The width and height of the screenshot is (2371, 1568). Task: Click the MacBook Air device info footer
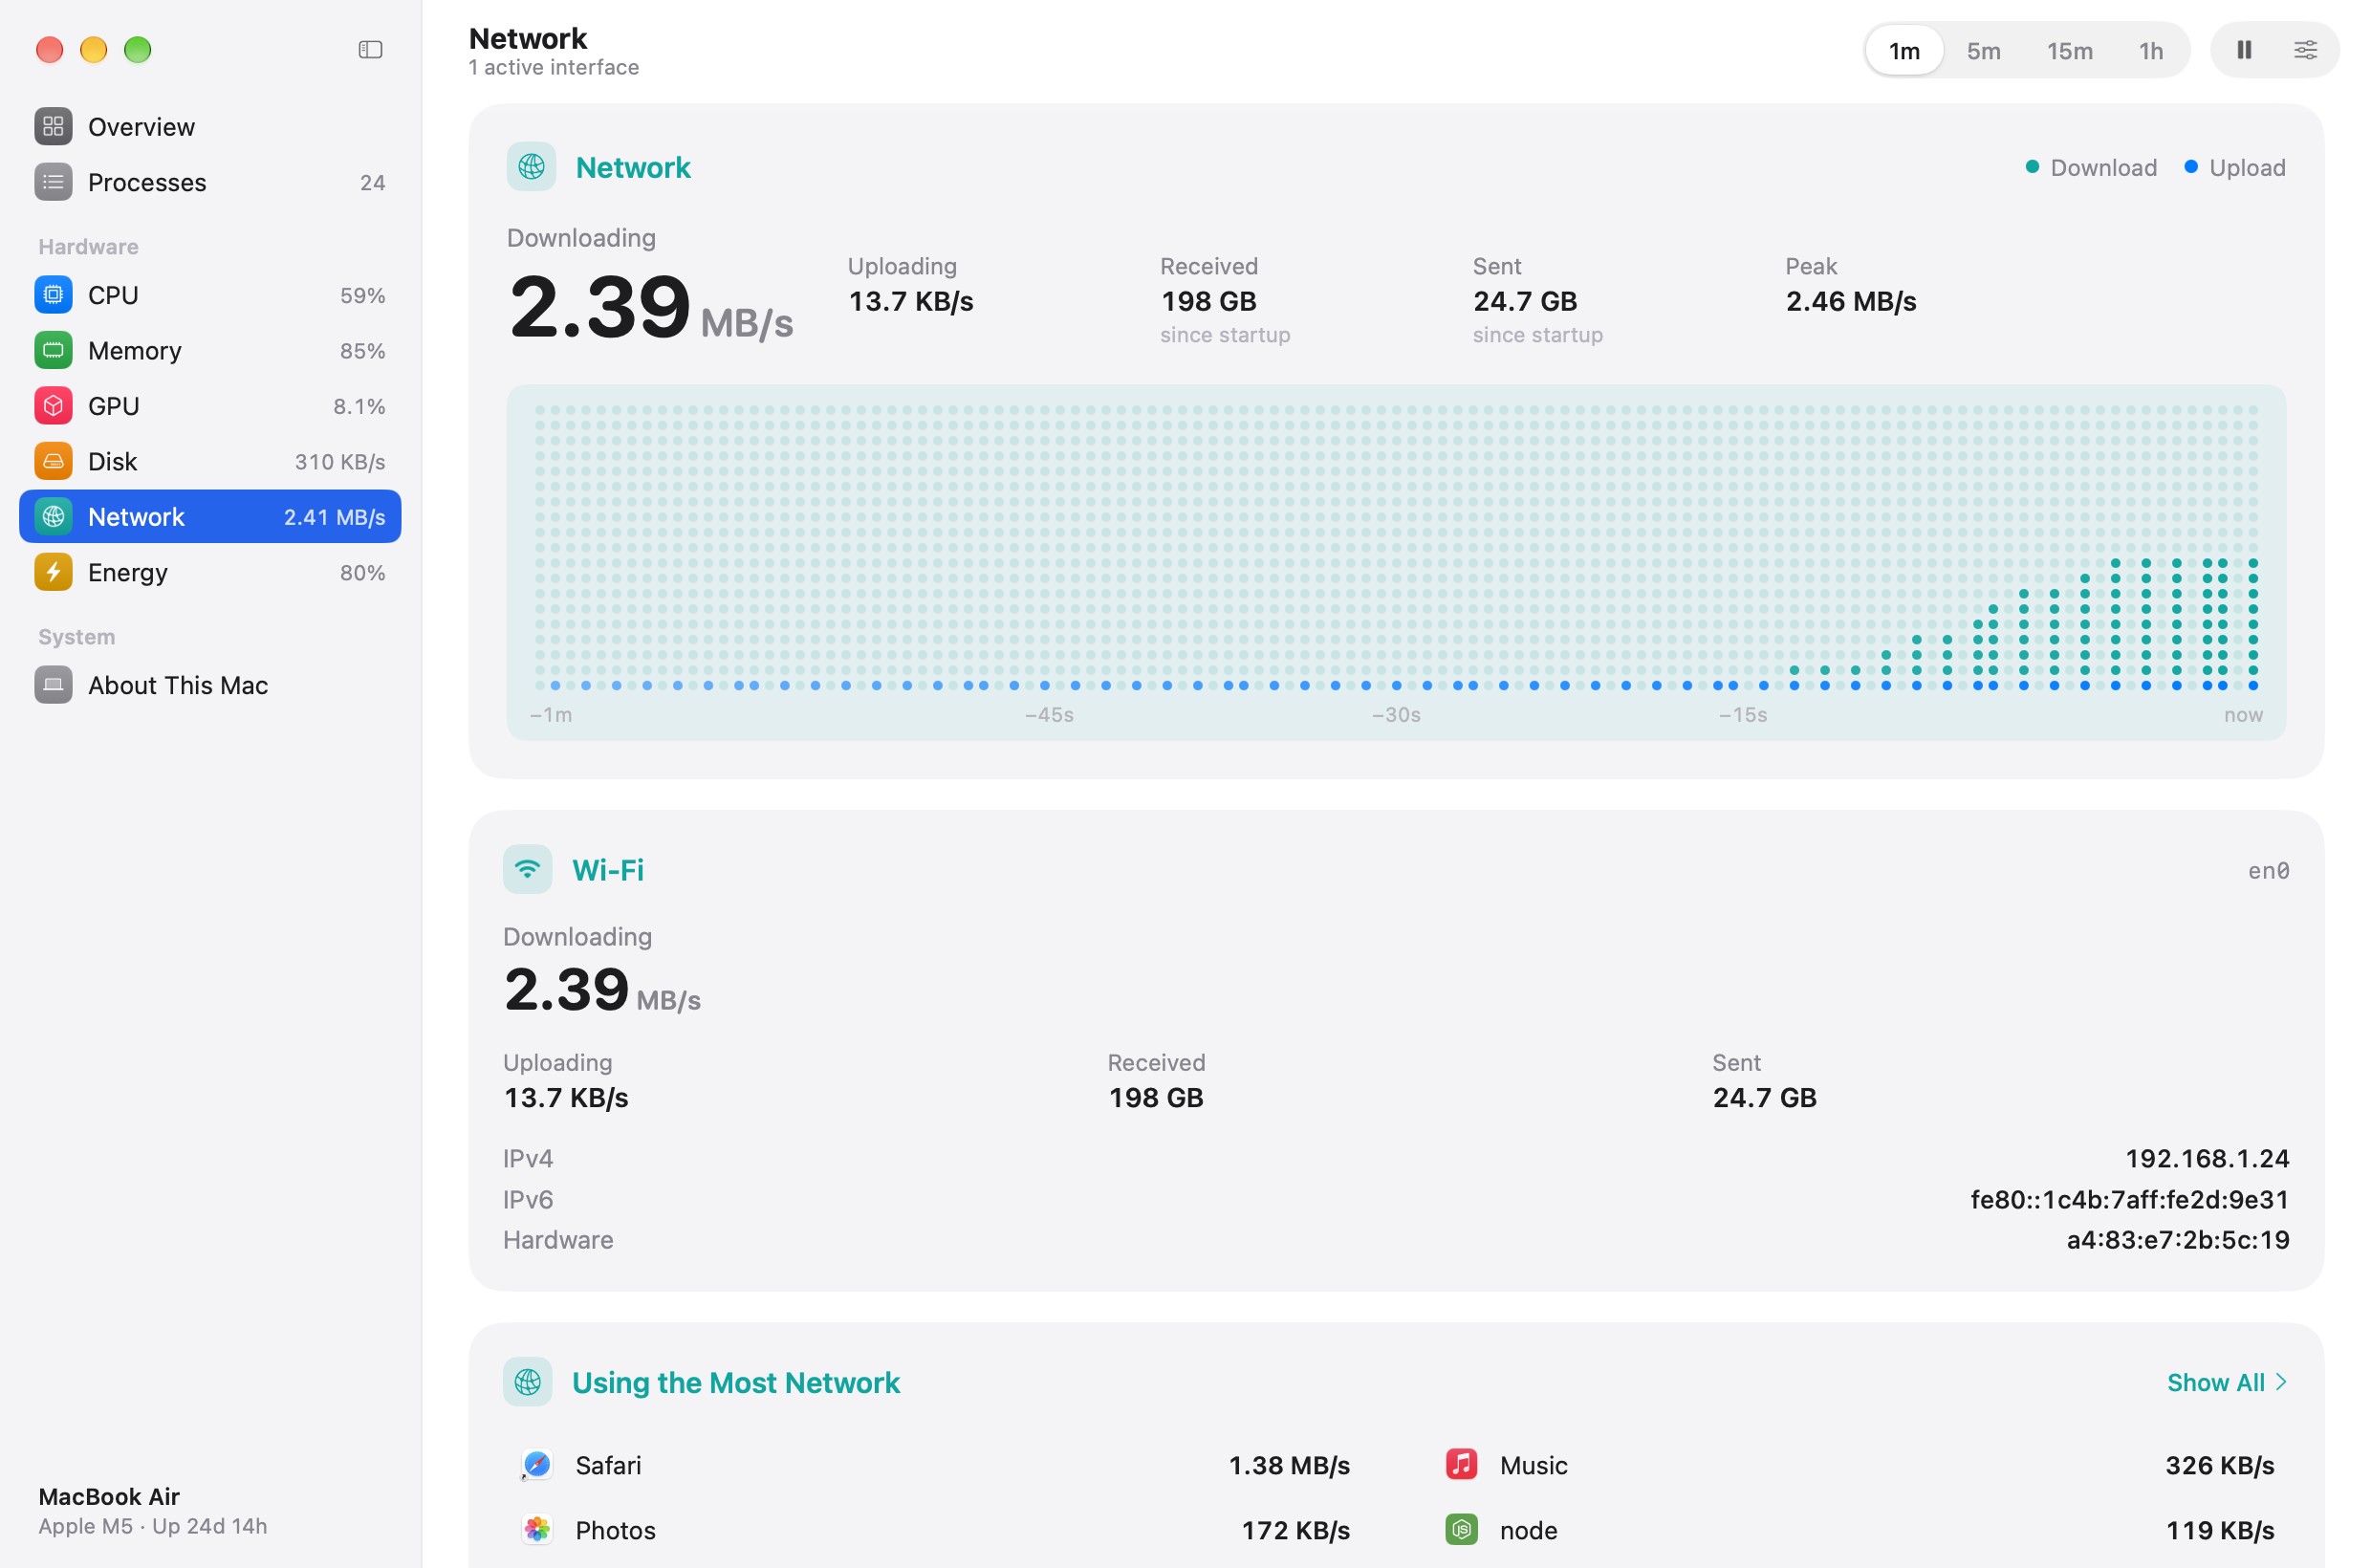[x=153, y=1510]
